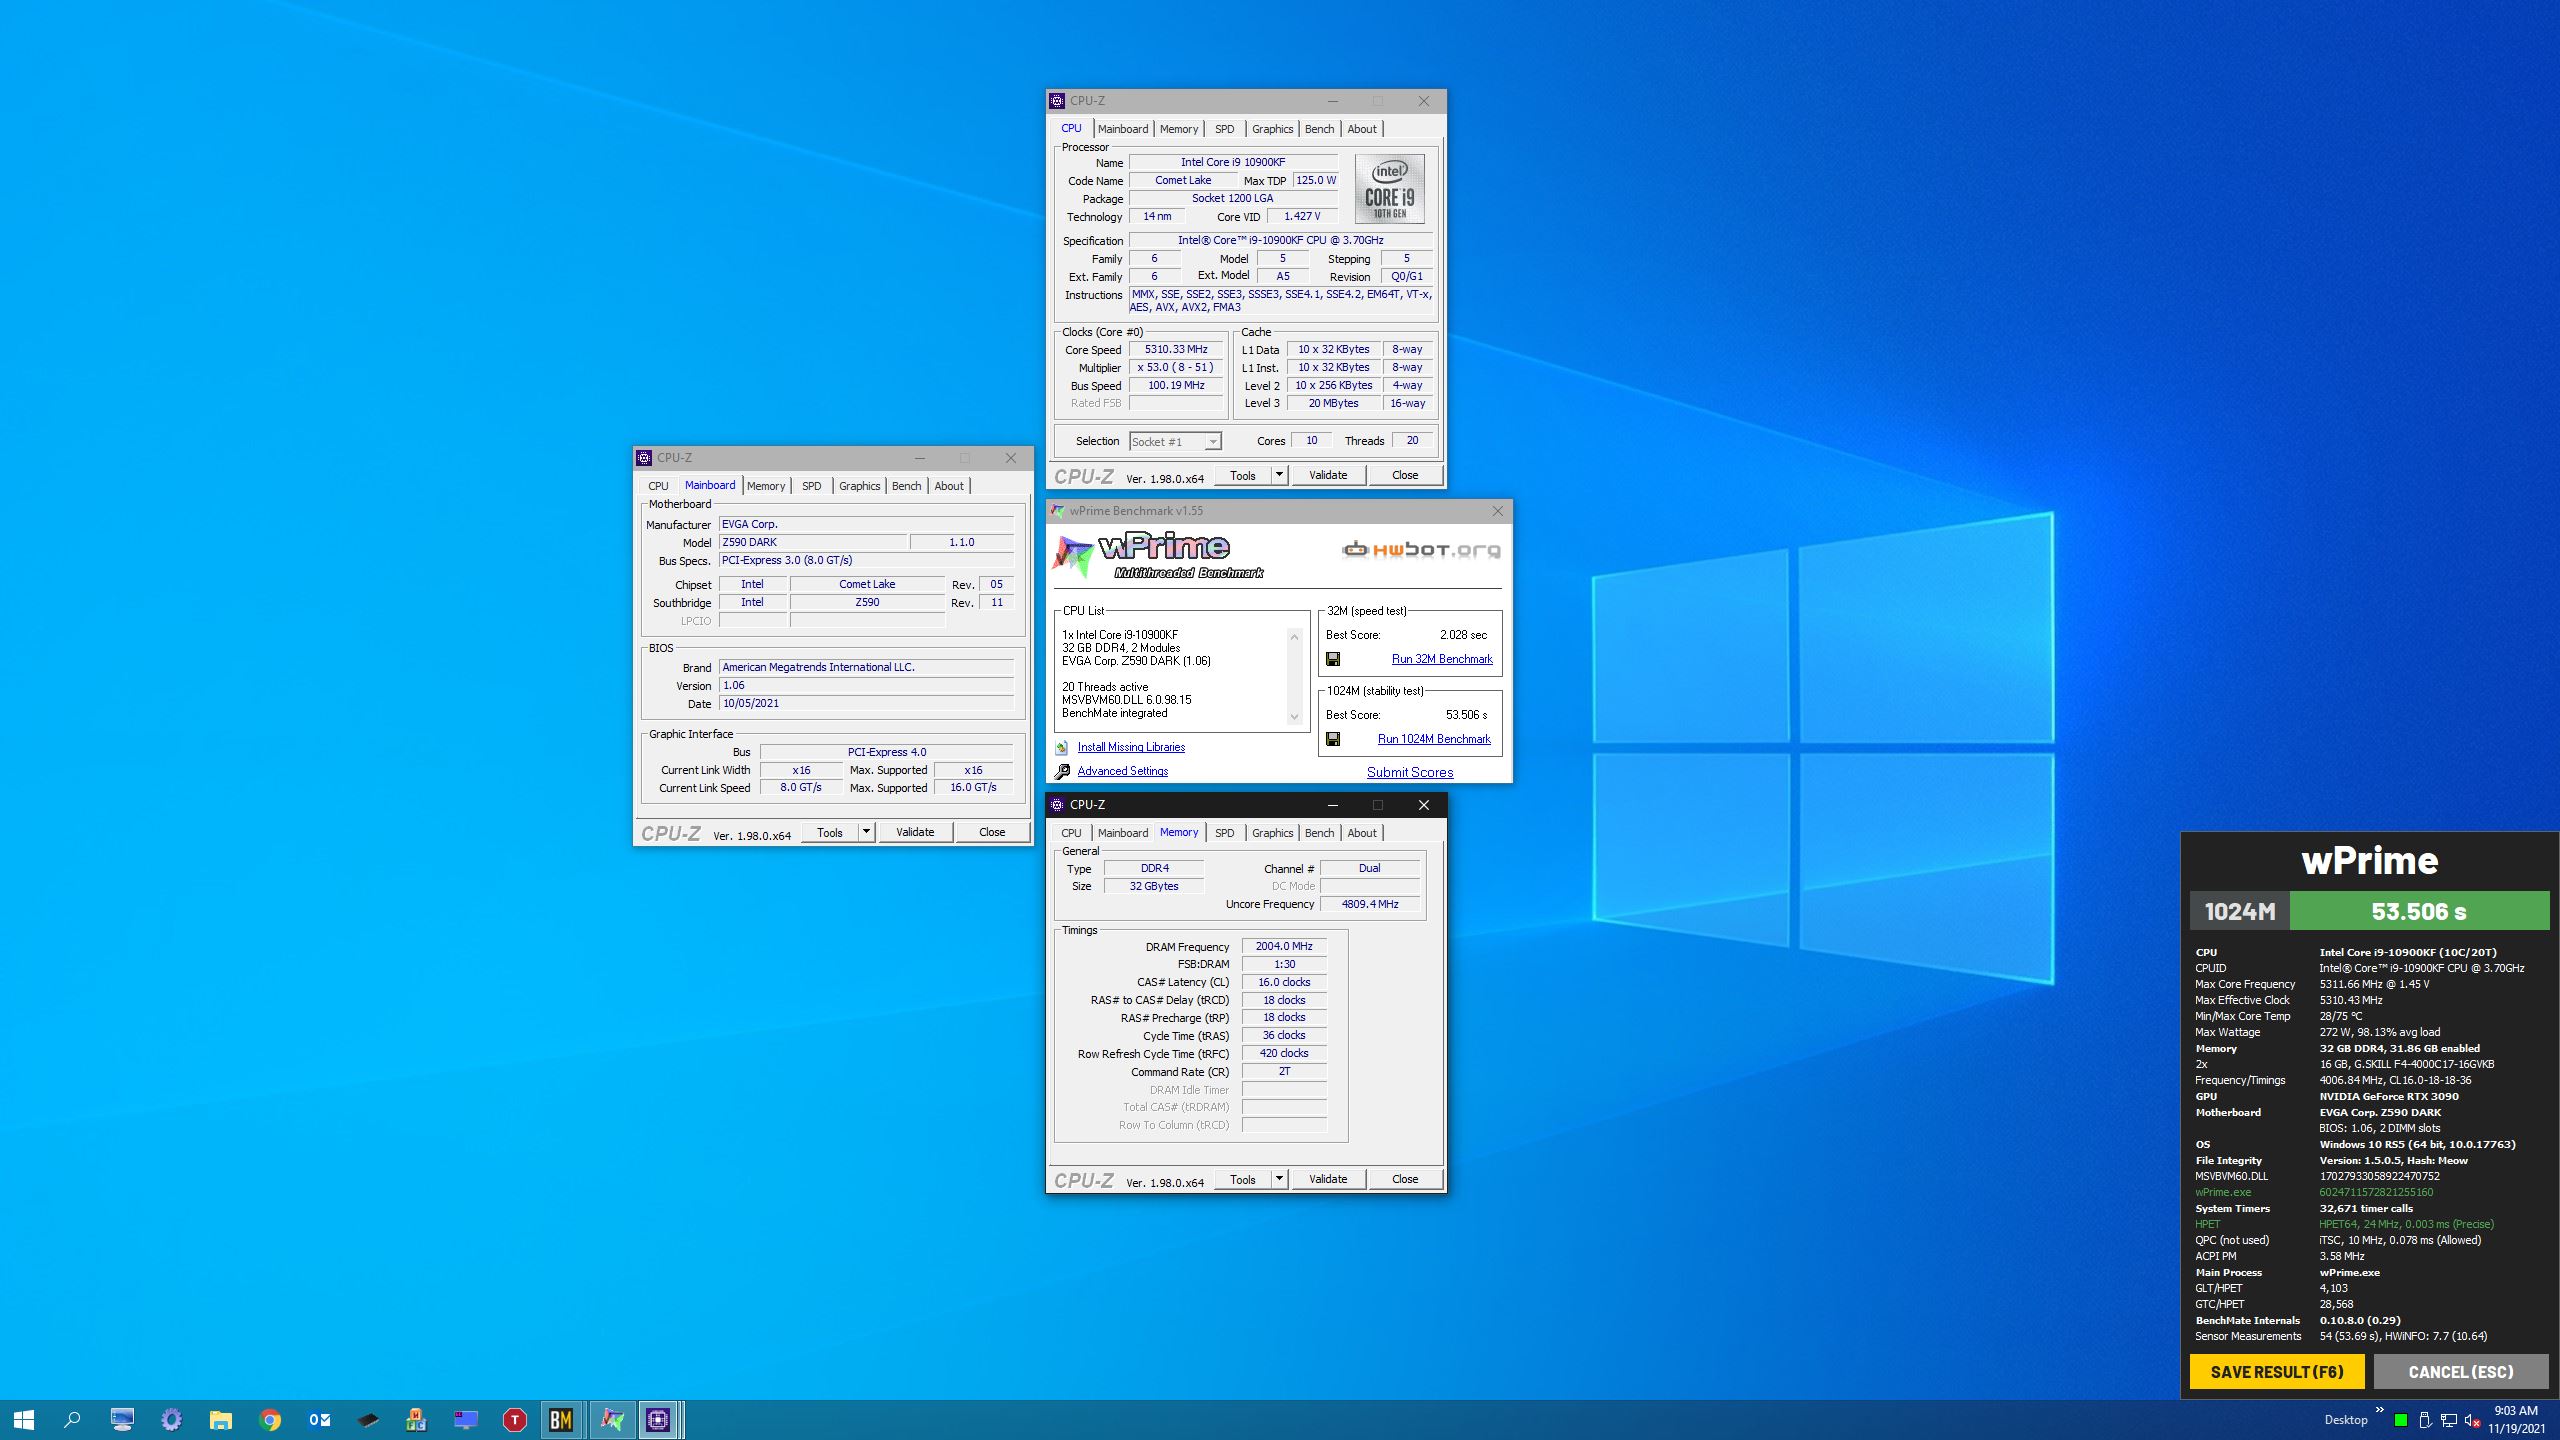This screenshot has width=2560, height=1440.
Task: Click the CPU-Z taskbar icon
Action: [x=658, y=1419]
